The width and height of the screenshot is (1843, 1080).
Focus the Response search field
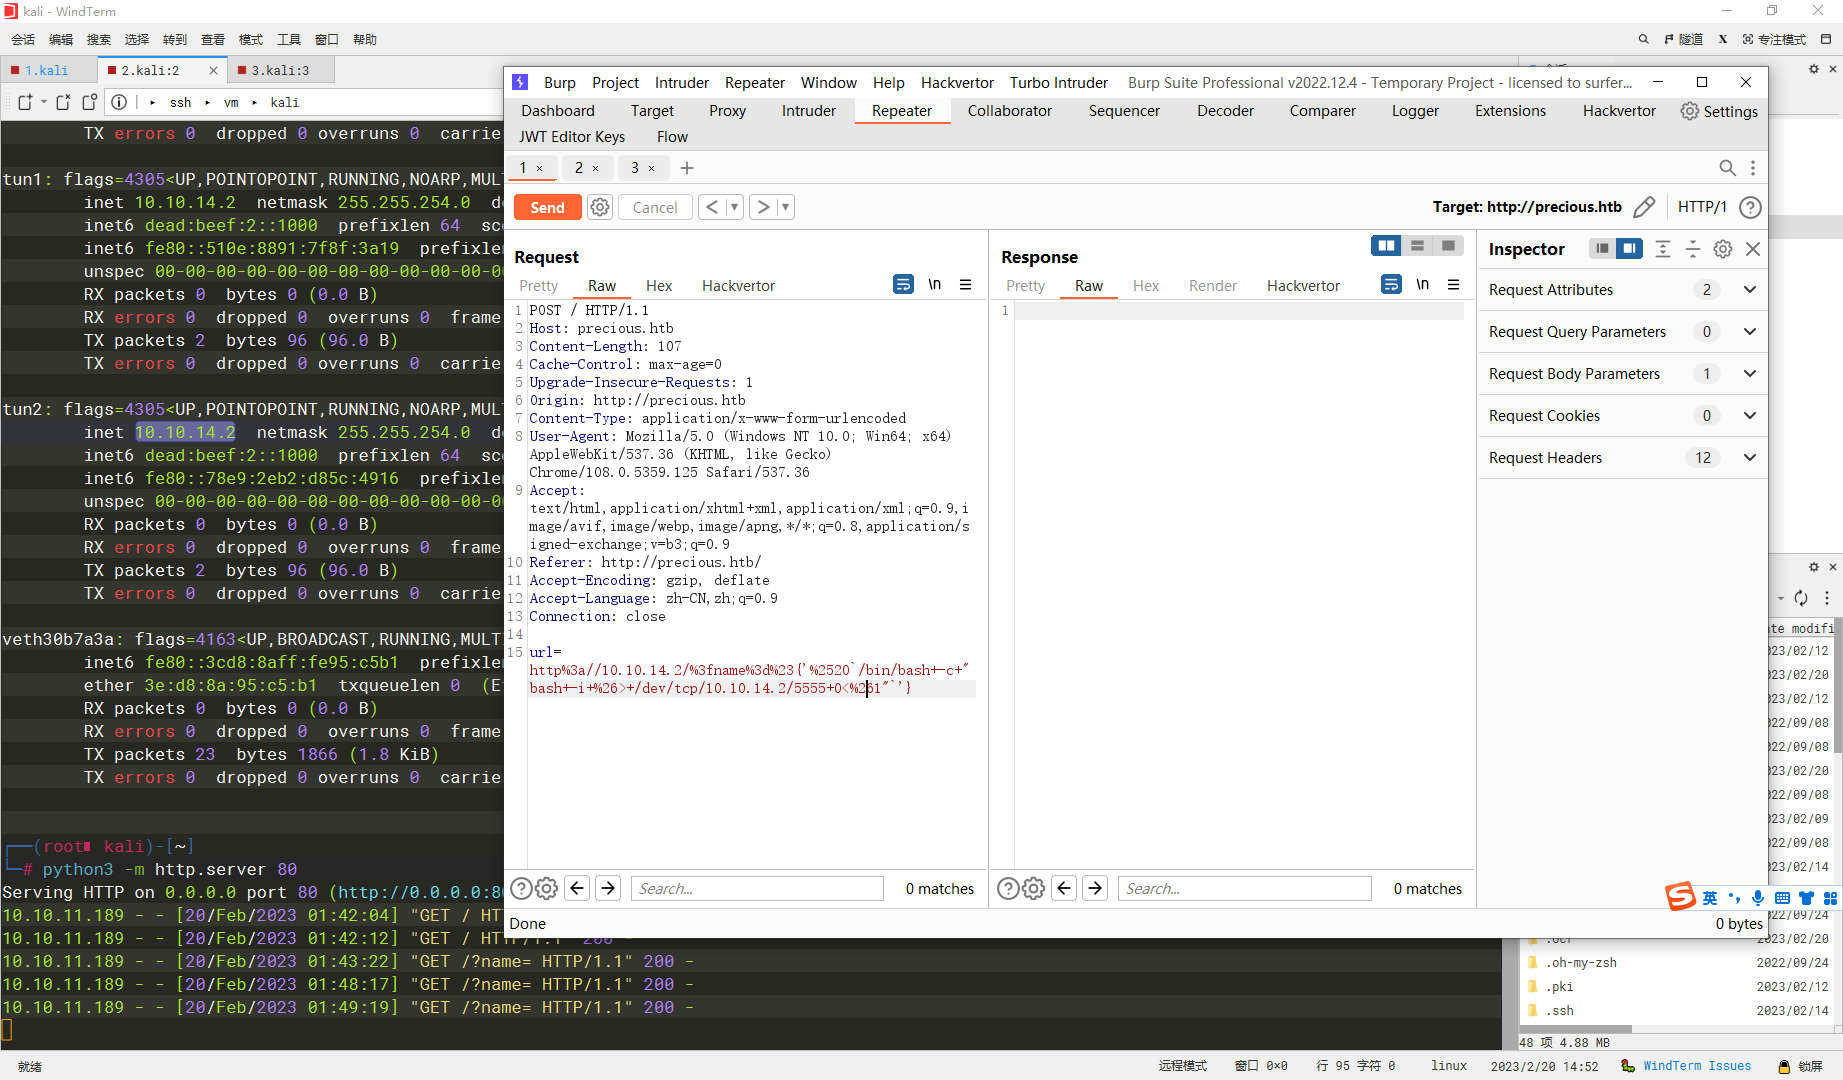tap(1244, 888)
